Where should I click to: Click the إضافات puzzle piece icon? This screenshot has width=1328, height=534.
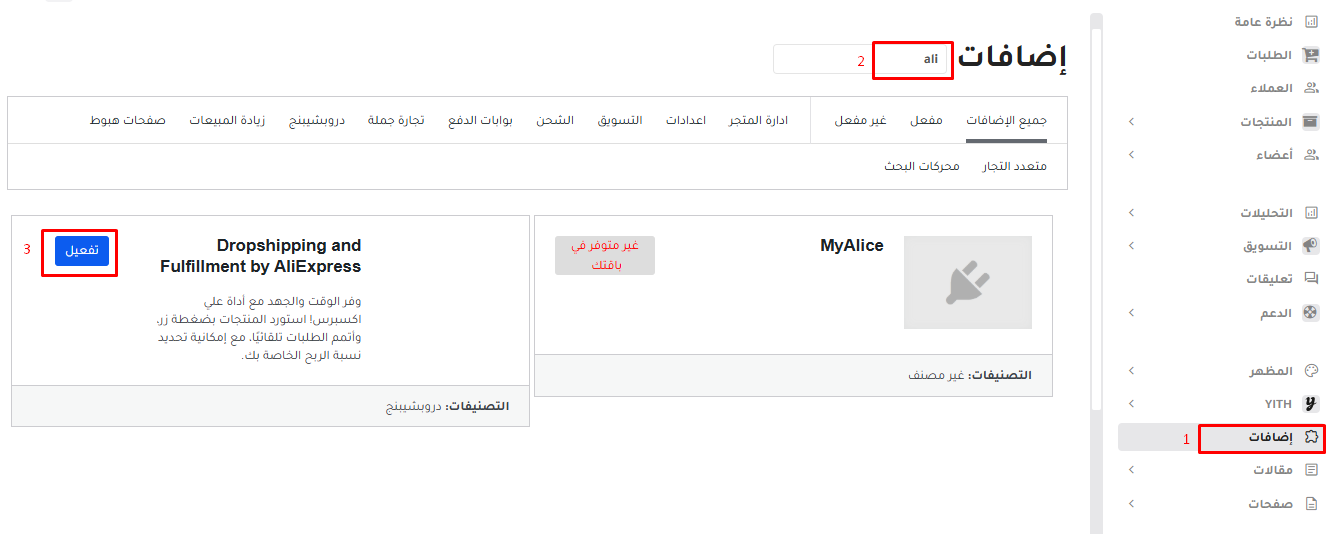tap(1311, 437)
